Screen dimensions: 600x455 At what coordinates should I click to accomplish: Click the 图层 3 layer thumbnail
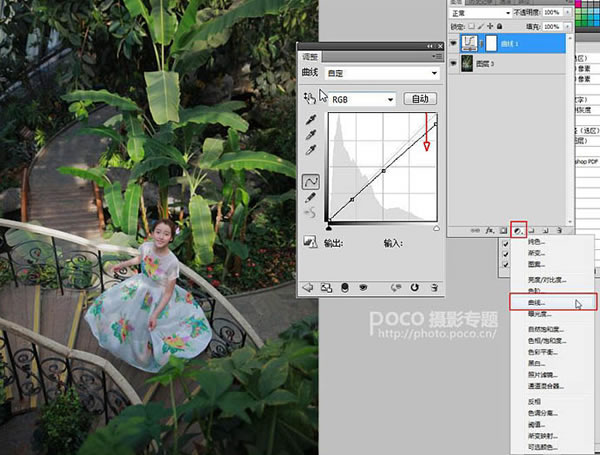click(x=467, y=63)
